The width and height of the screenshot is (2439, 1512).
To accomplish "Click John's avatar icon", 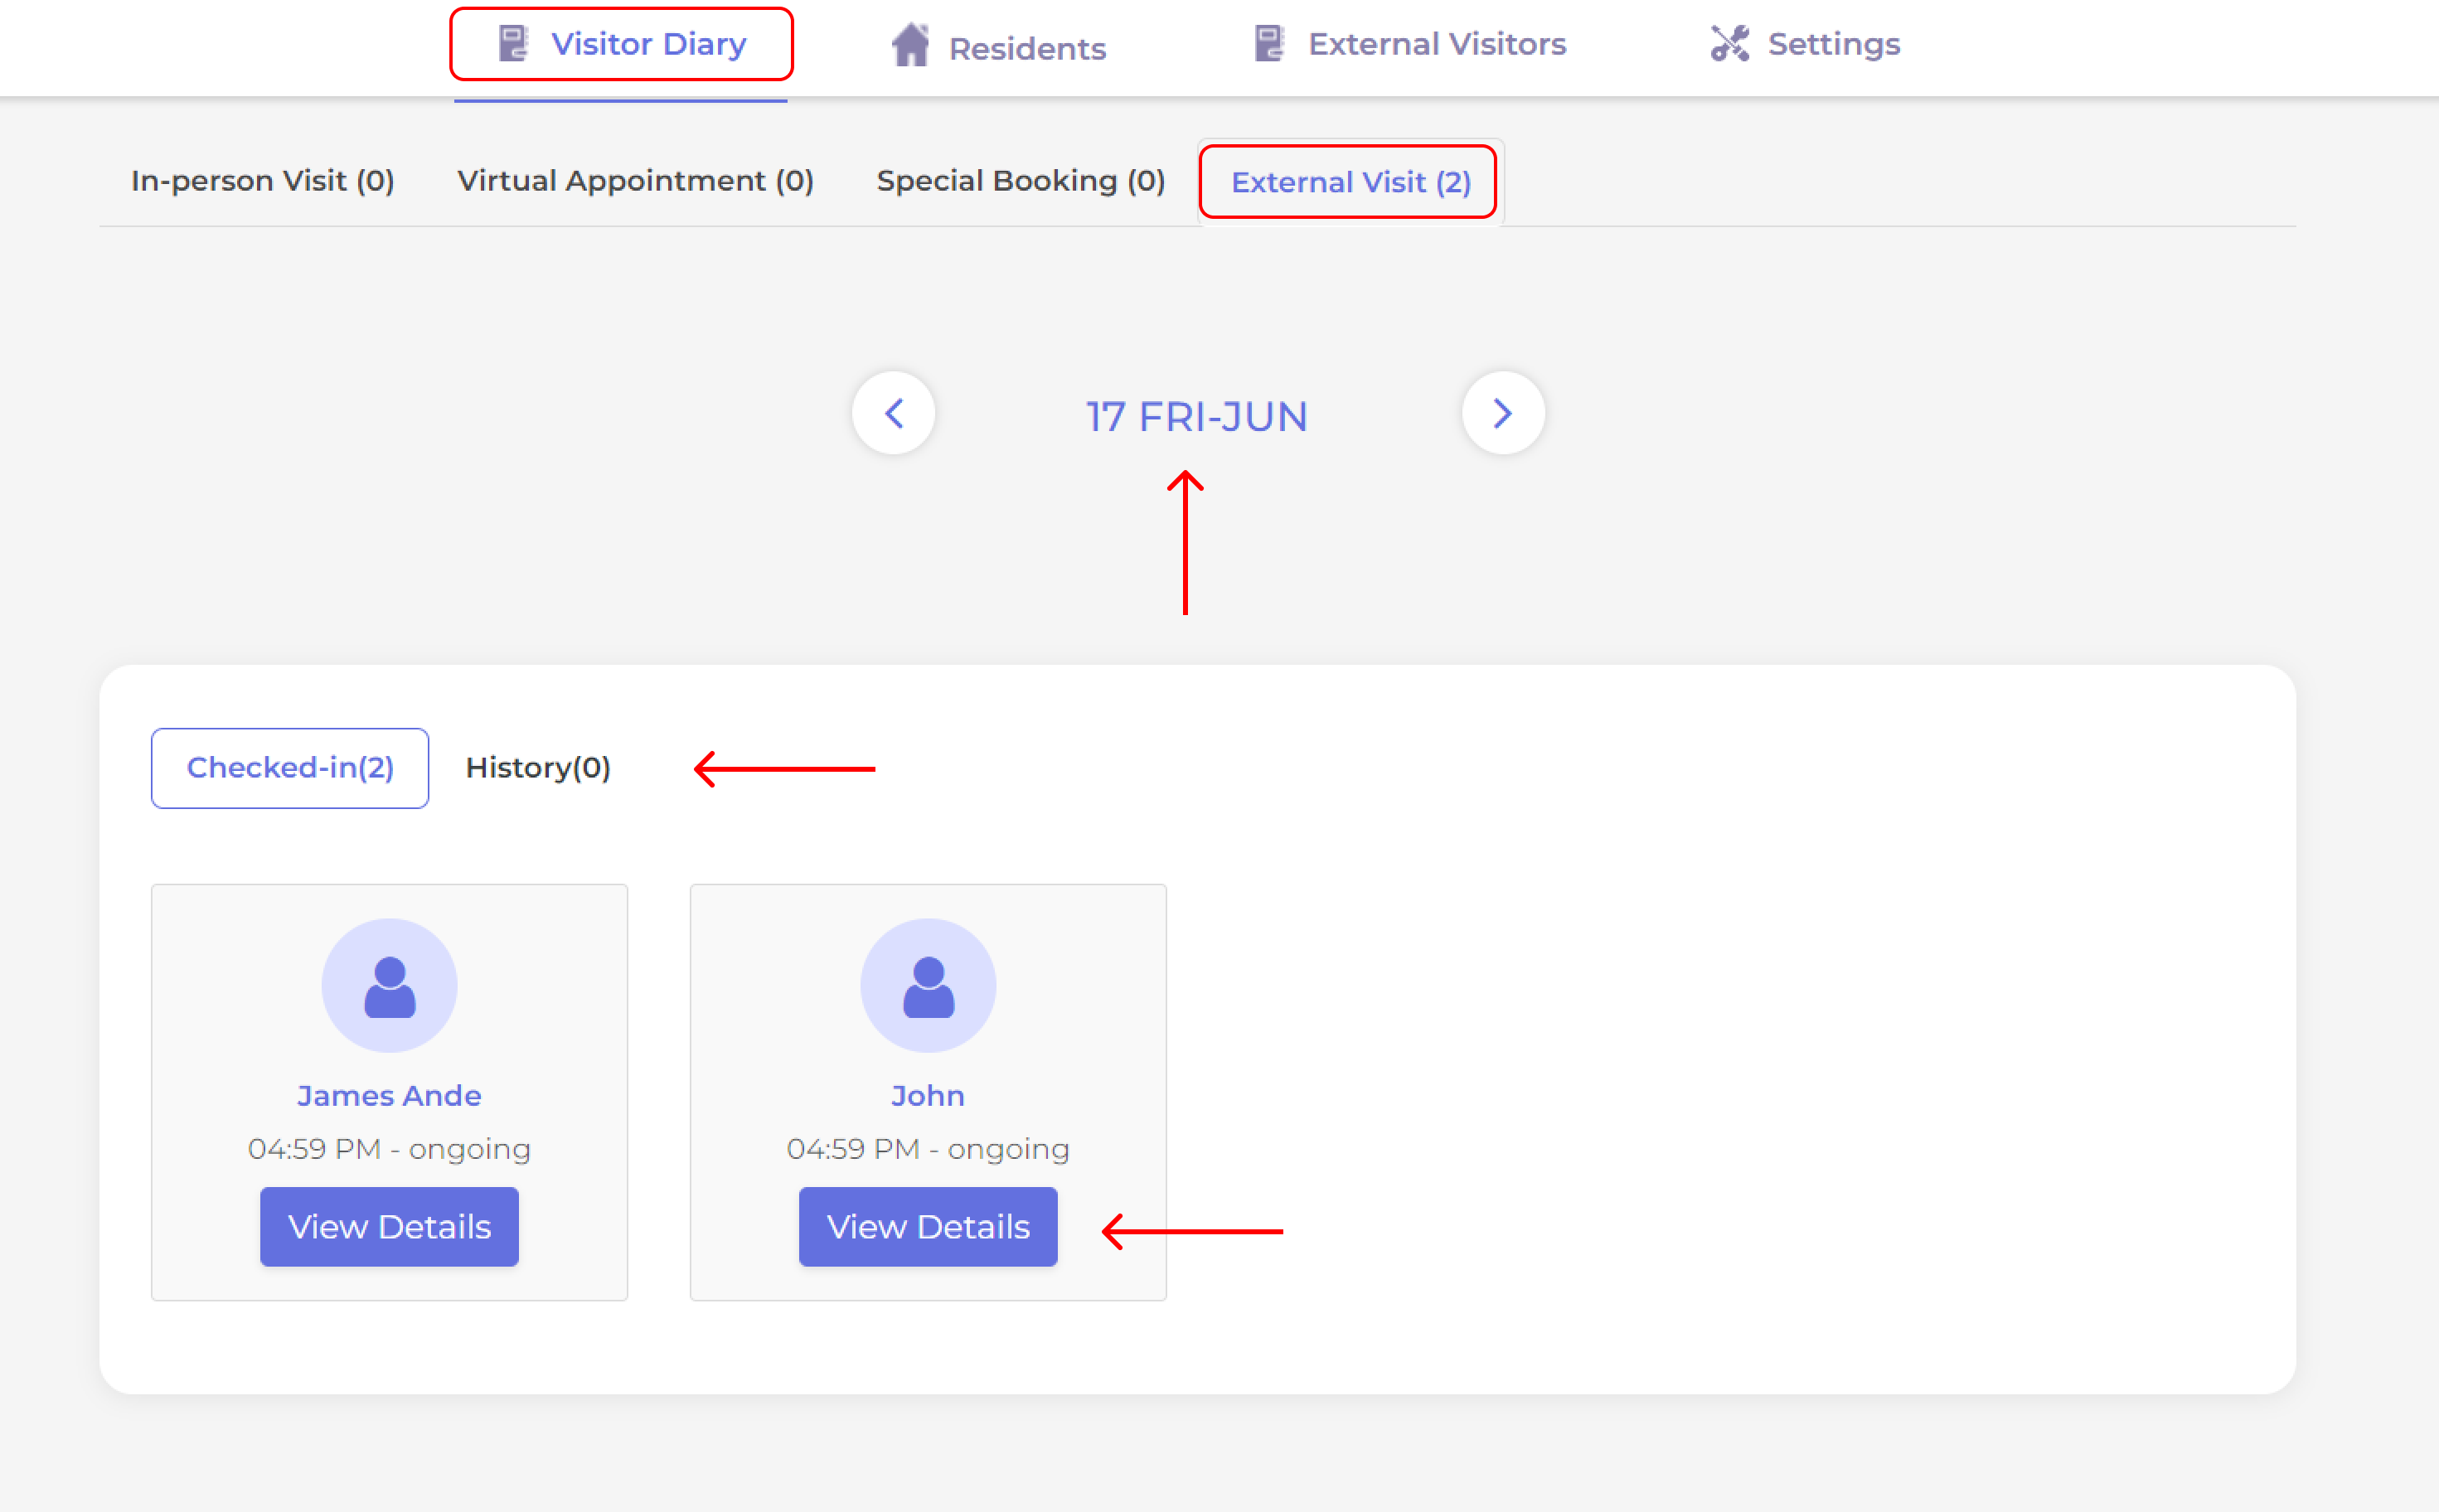I will (928, 986).
